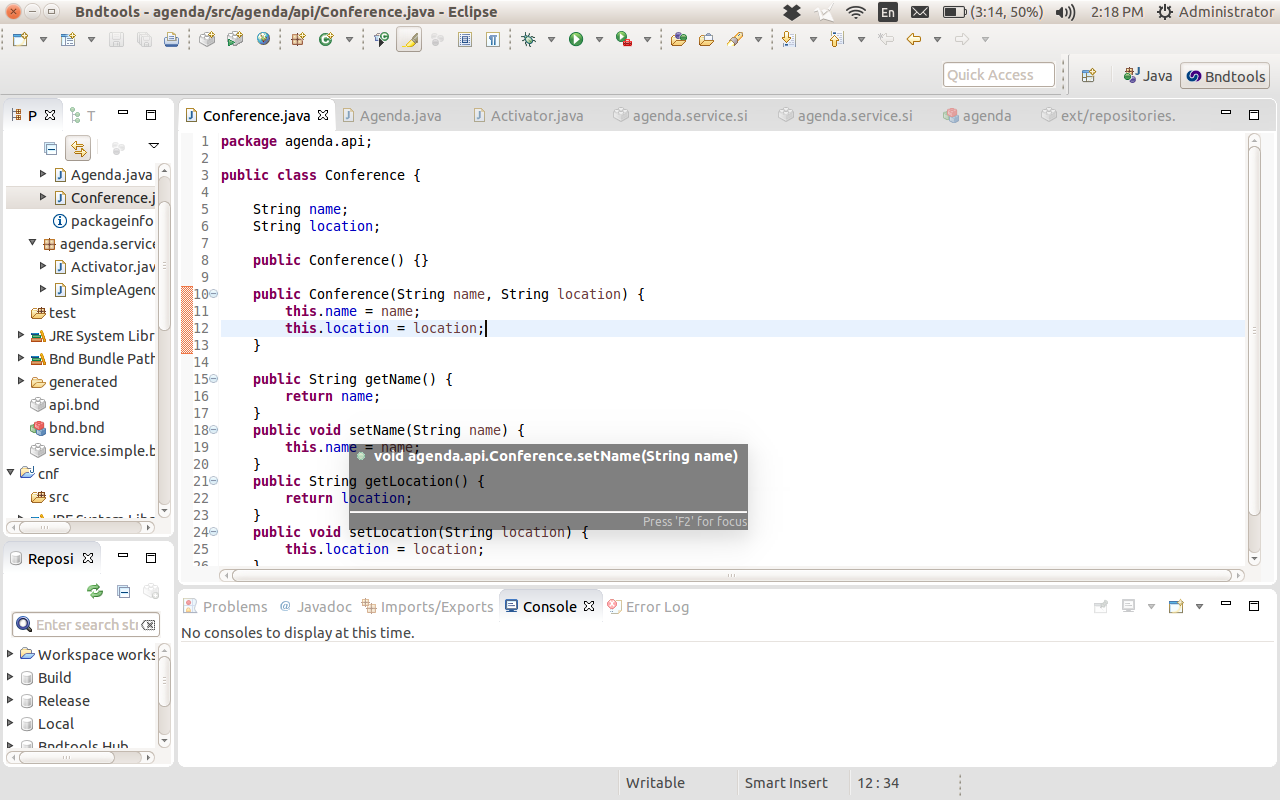Click the Open Perspective icon
The image size is (1280, 800).
(x=1089, y=76)
